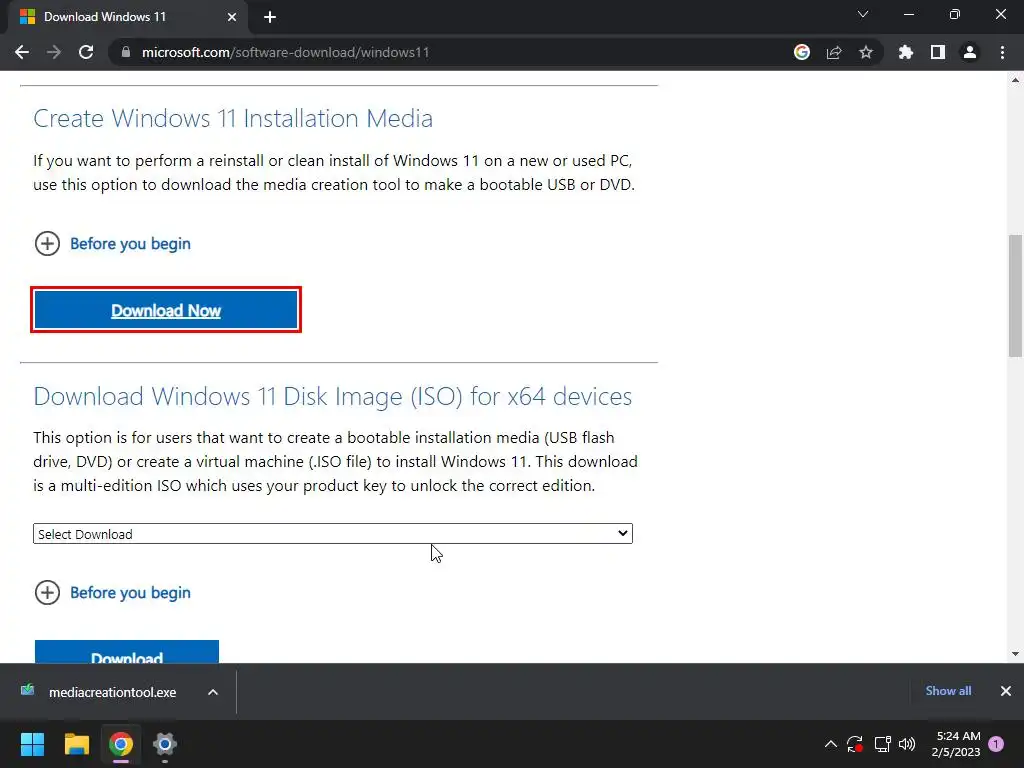Click the Create Windows 11 Installation Media heading
1024x768 pixels.
click(x=233, y=118)
